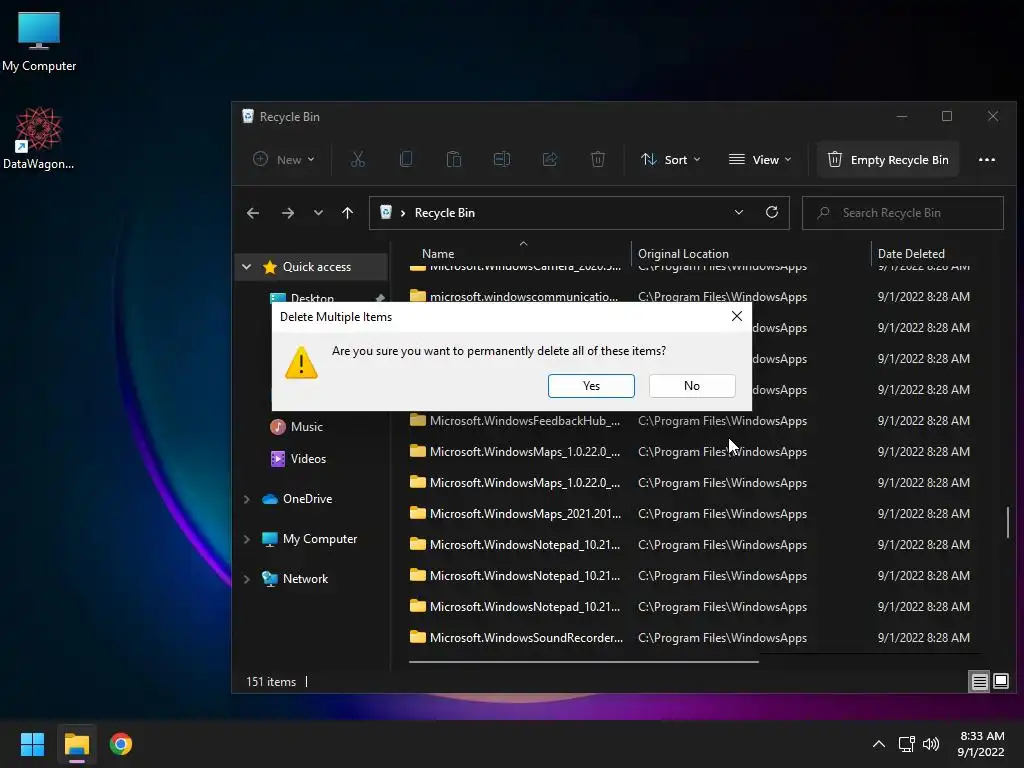
Task: Sort by Original Location column header
Action: 683,253
